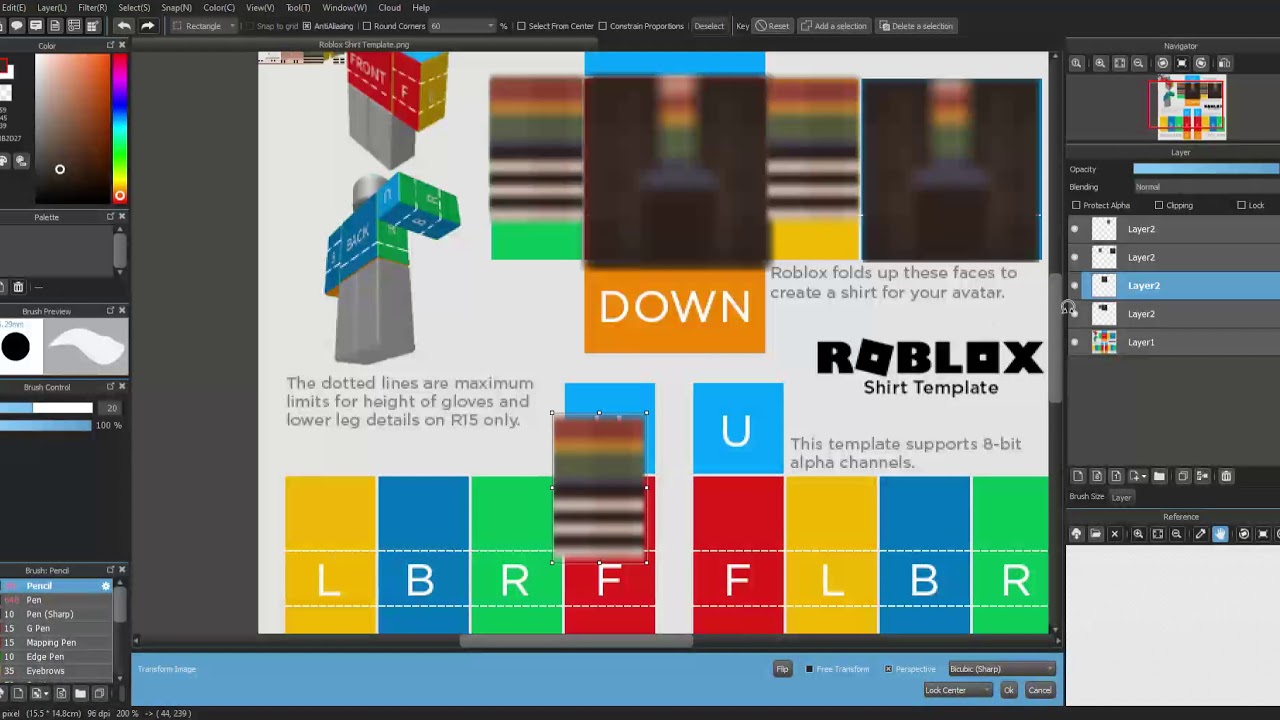Toggle Perspective transform mode
This screenshot has width=1280, height=720.
click(888, 669)
